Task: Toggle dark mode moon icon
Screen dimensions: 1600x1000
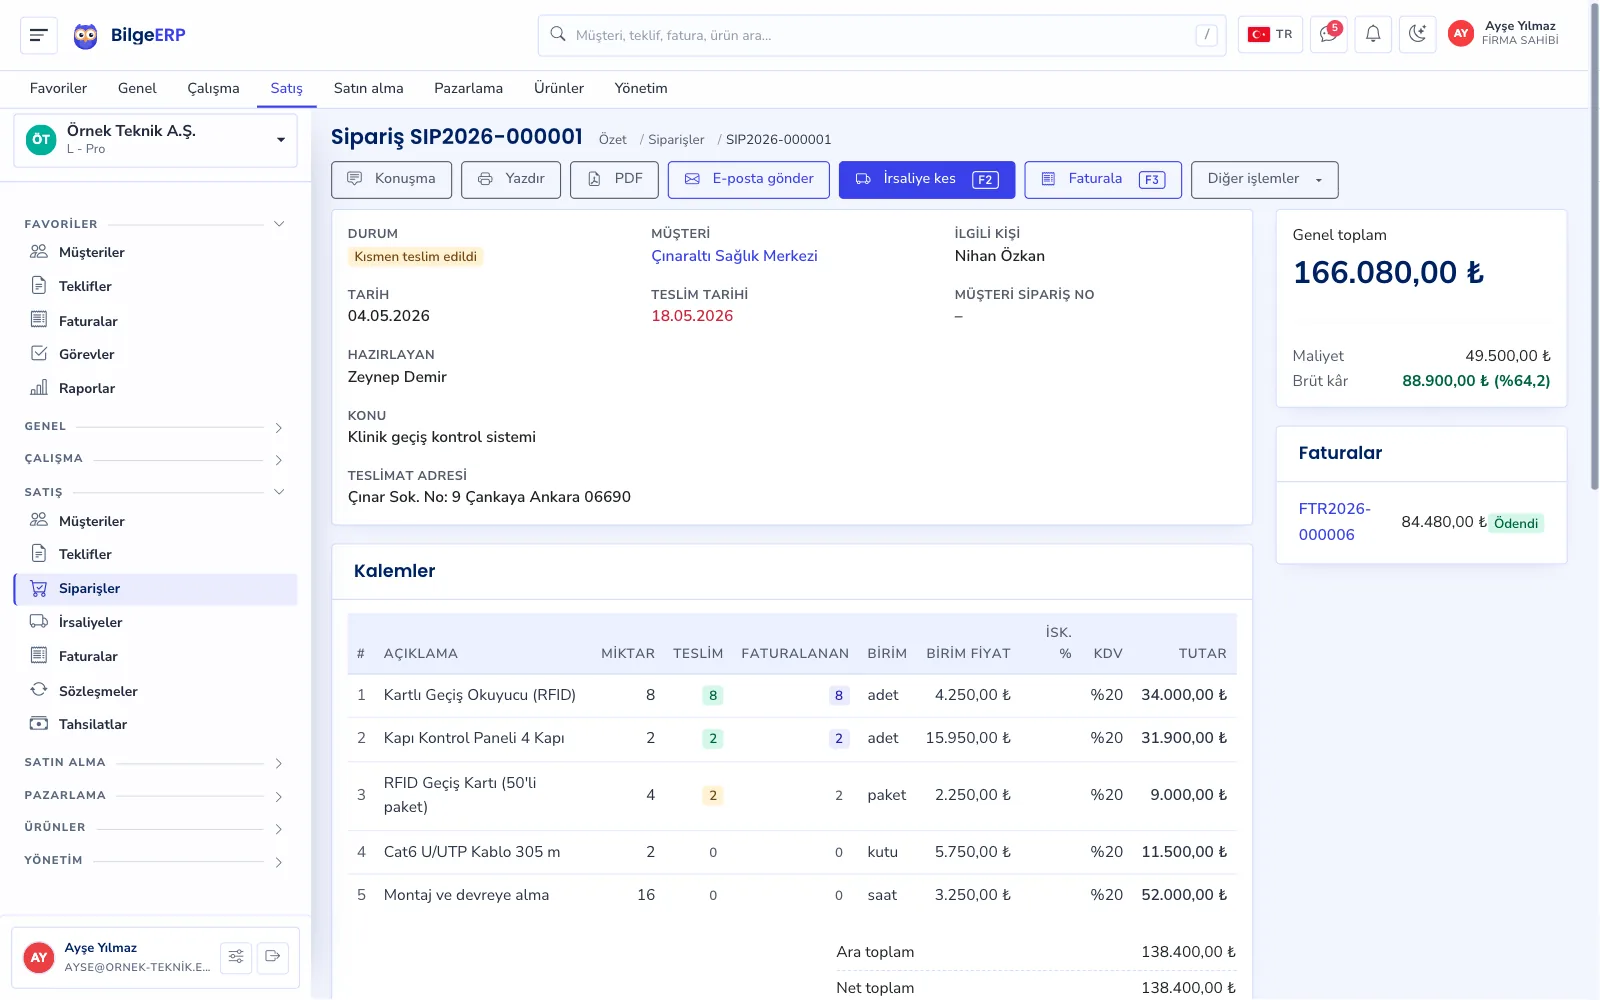Action: coord(1417,35)
